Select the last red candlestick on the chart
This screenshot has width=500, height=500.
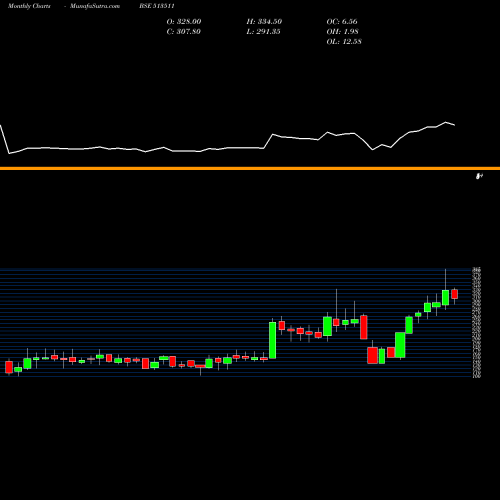pos(454,294)
